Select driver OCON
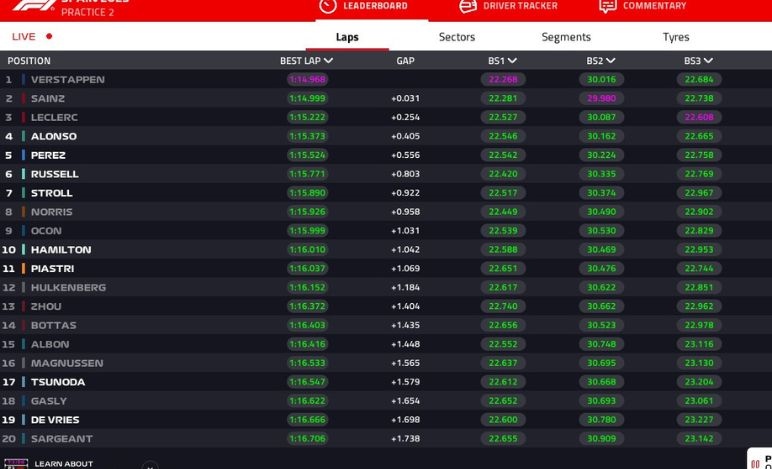Screen dimensions: 772x469 point(46,231)
